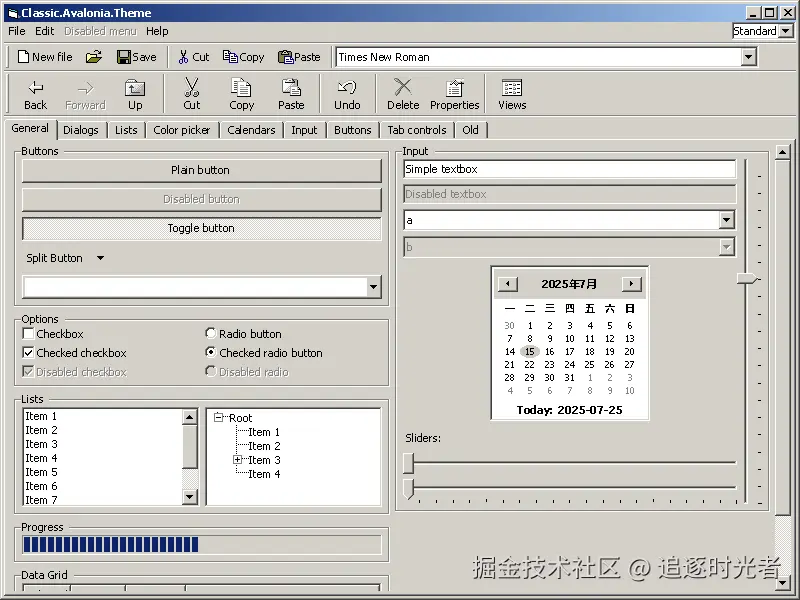This screenshot has height=600, width=800.
Task: Go to previous month in calendar
Action: [508, 284]
